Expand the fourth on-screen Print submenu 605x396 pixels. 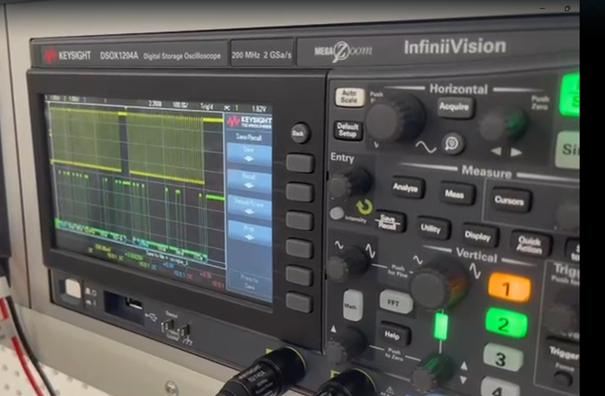point(249,233)
